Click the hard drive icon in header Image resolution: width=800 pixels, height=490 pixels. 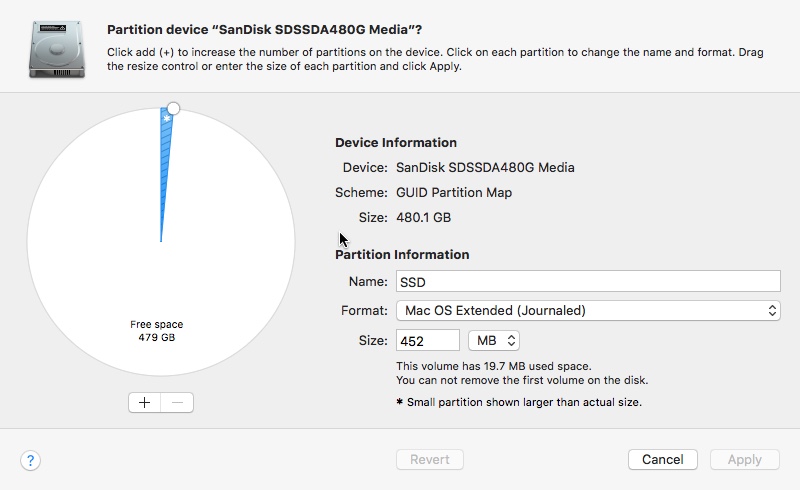tap(57, 50)
